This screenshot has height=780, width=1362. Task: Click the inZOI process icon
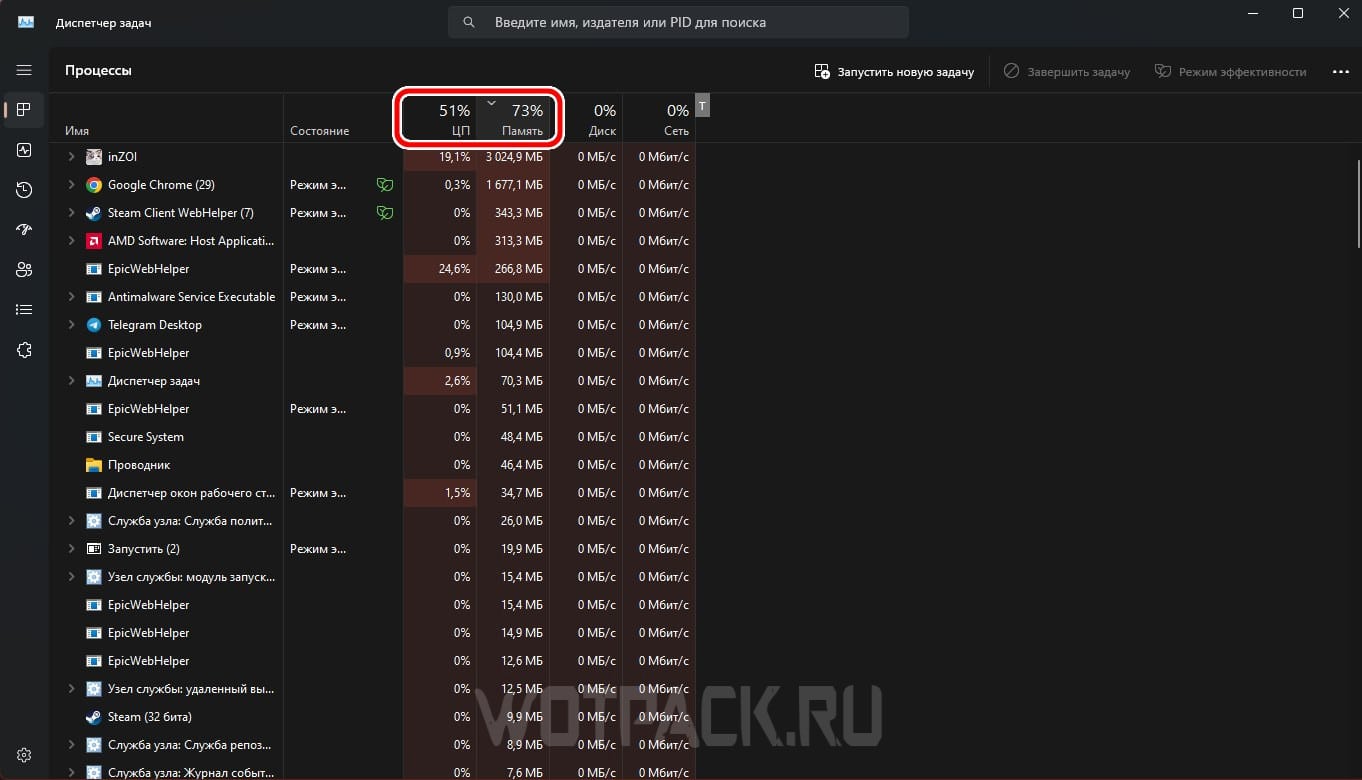pyautogui.click(x=94, y=157)
